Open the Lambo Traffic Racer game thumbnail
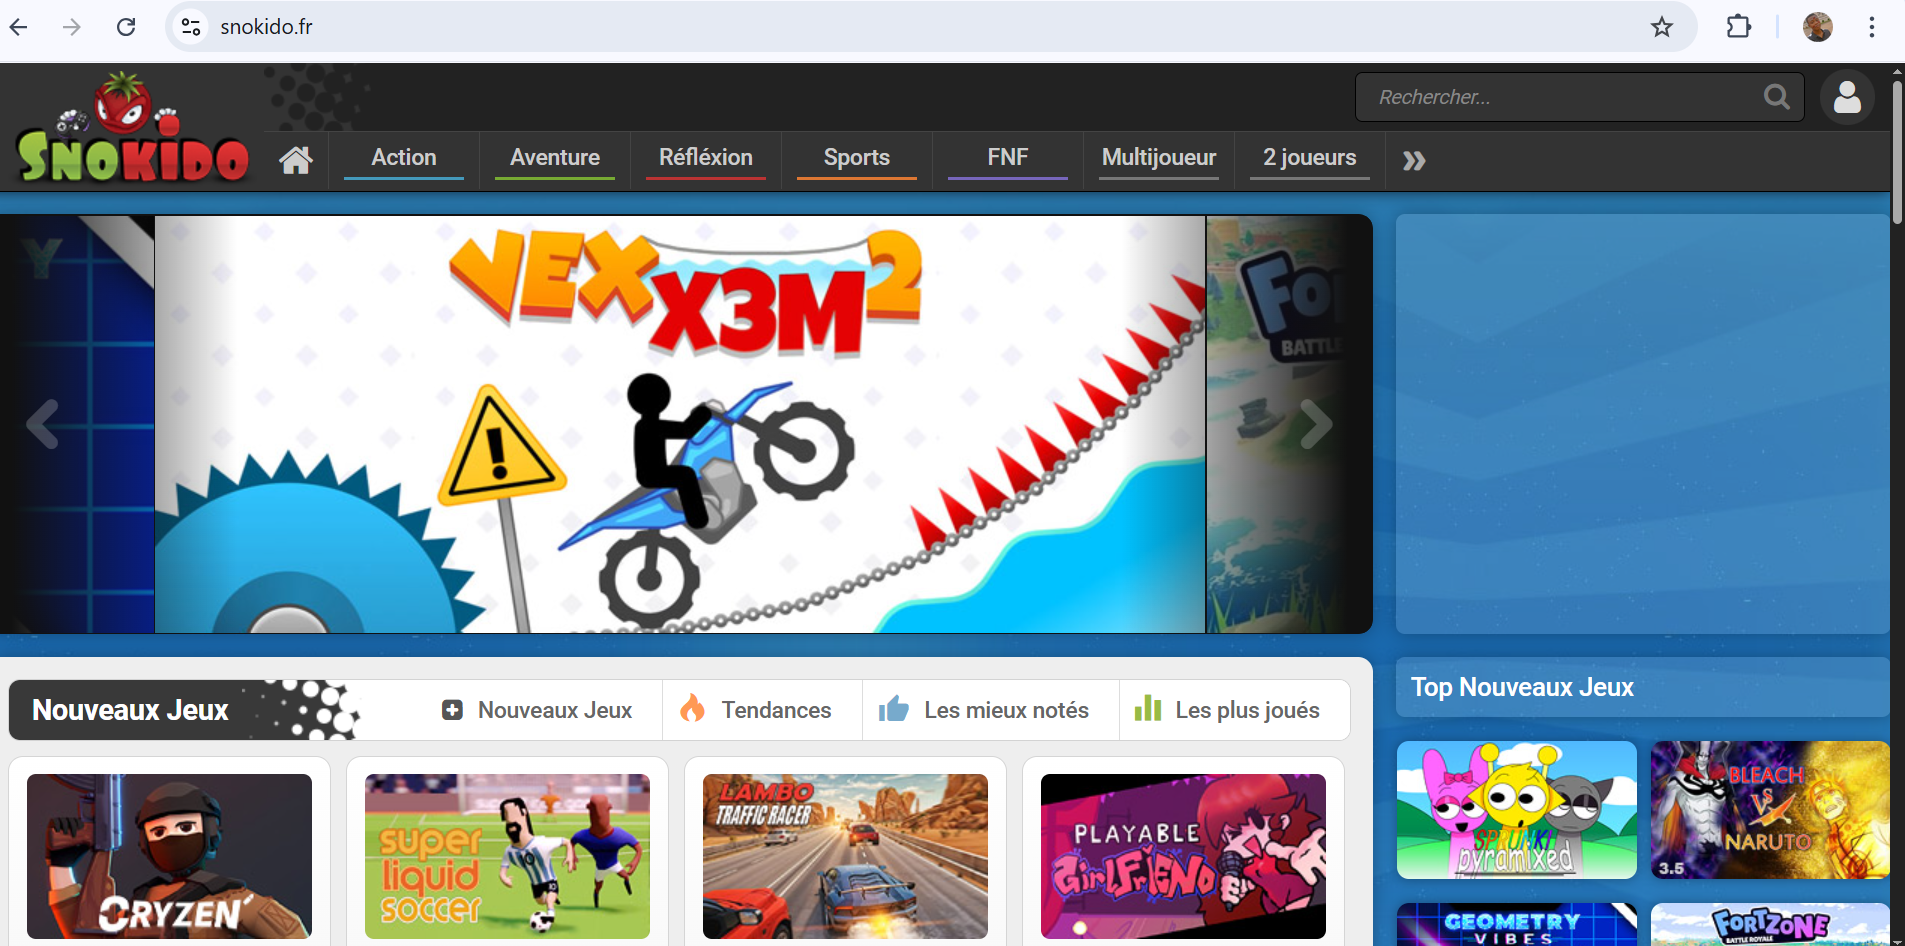Viewport: 1905px width, 946px height. 845,856
